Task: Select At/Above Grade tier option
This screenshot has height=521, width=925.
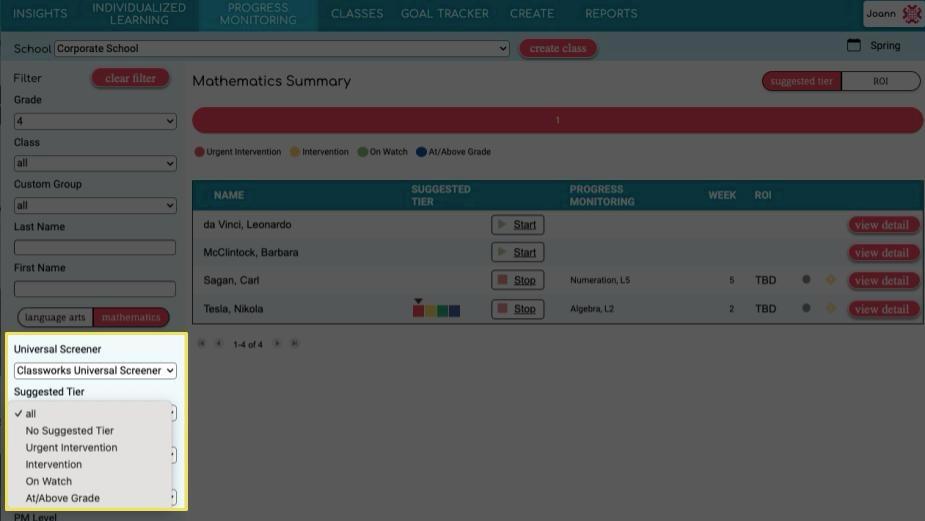Action: (x=63, y=498)
